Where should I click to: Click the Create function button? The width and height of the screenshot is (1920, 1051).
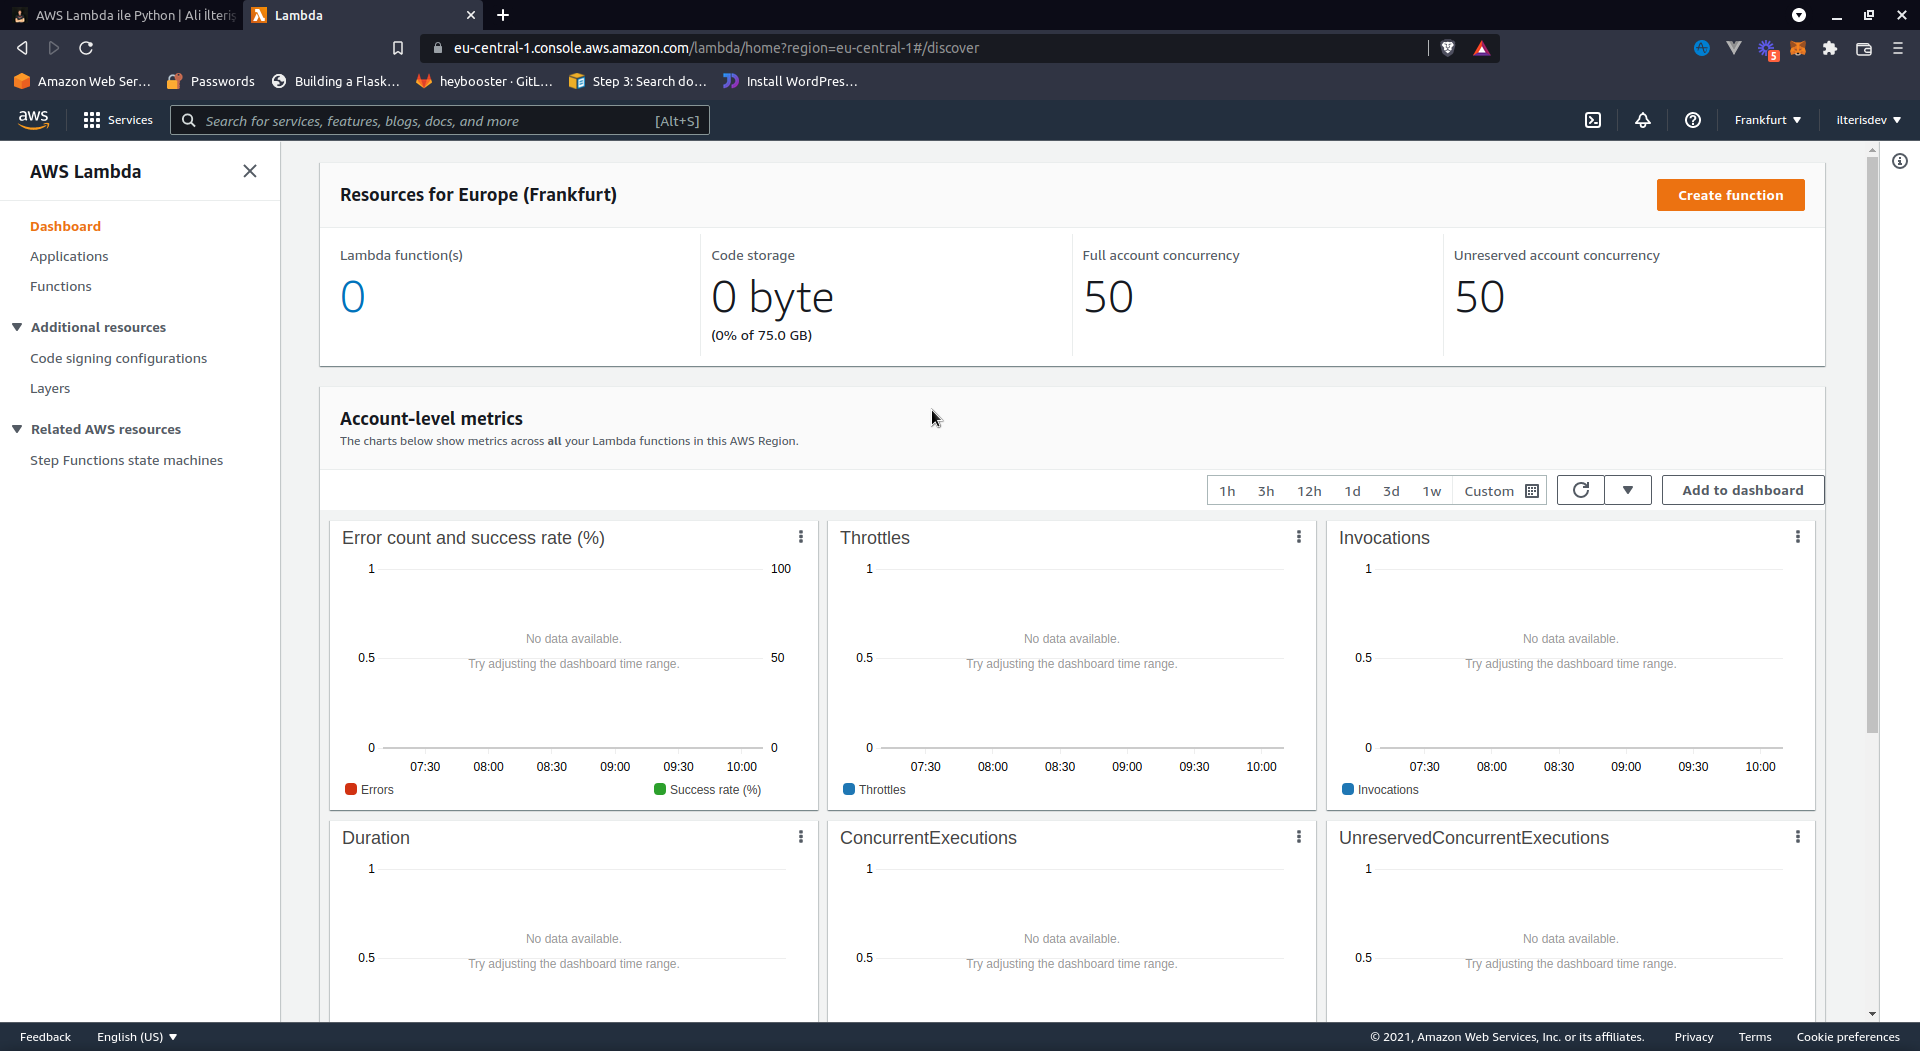pos(1730,195)
